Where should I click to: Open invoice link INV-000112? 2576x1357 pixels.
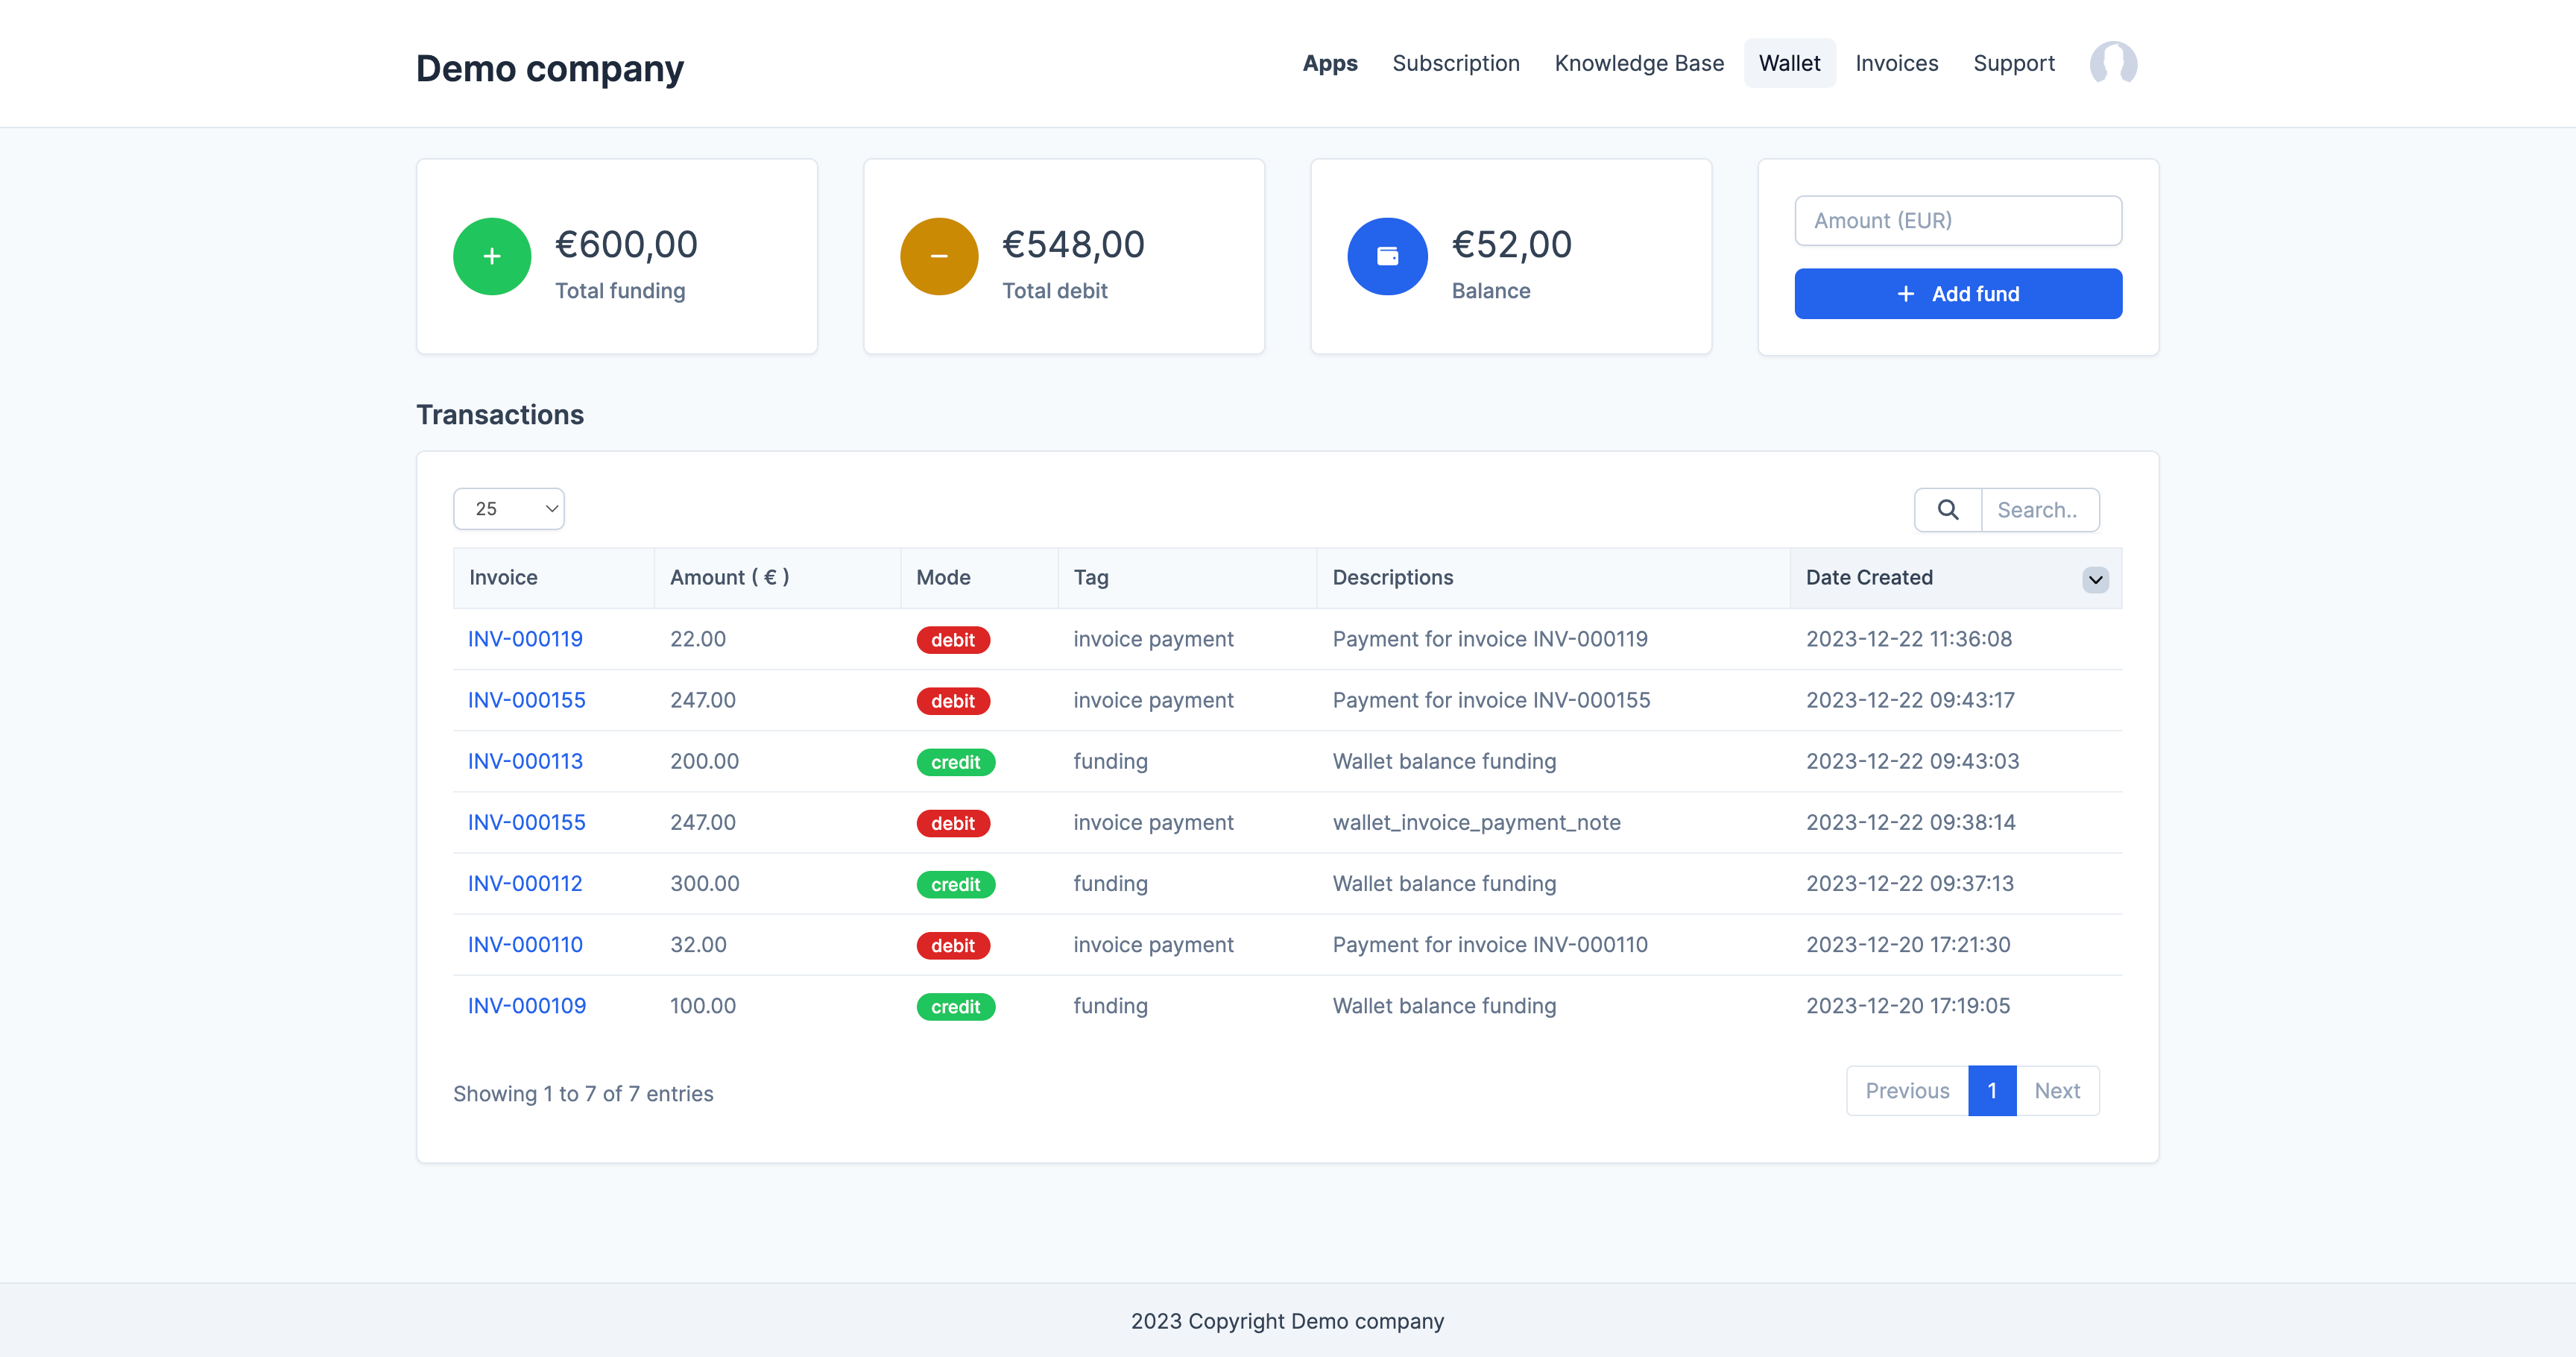pyautogui.click(x=524, y=883)
